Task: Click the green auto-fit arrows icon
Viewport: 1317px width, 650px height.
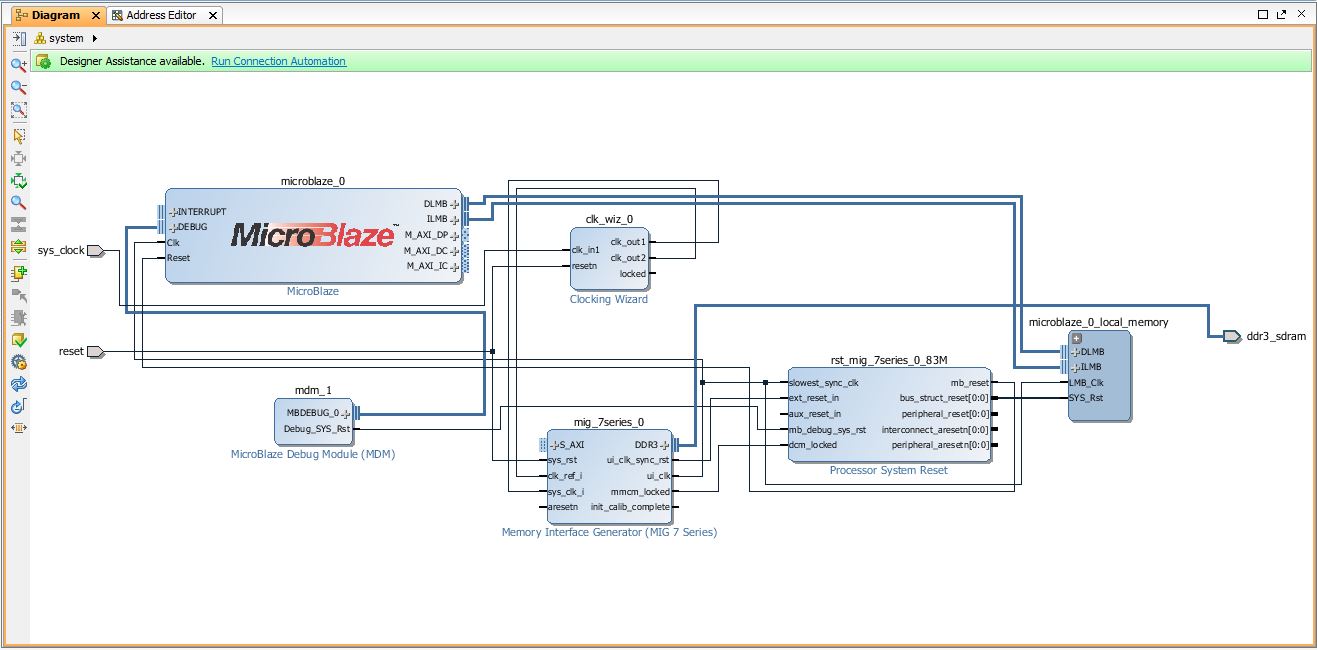Action: click(19, 181)
